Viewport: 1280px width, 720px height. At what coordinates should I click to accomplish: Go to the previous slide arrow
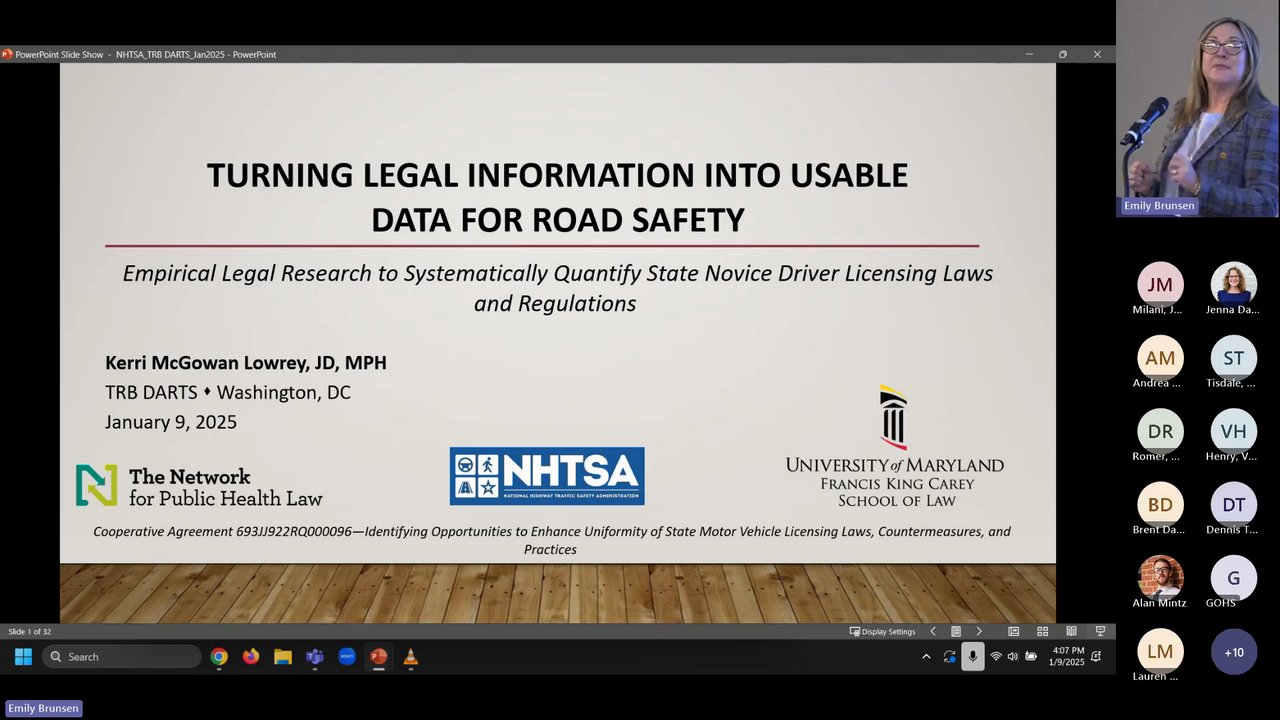click(x=933, y=631)
